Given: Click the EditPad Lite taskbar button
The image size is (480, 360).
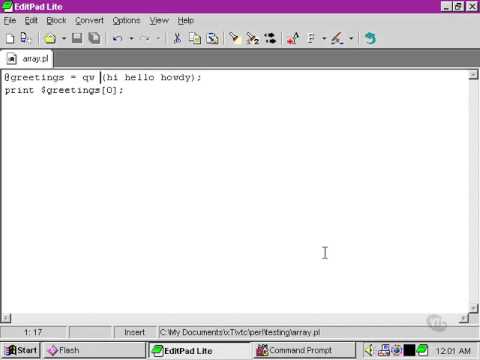Looking at the screenshot, I should click(199, 351).
